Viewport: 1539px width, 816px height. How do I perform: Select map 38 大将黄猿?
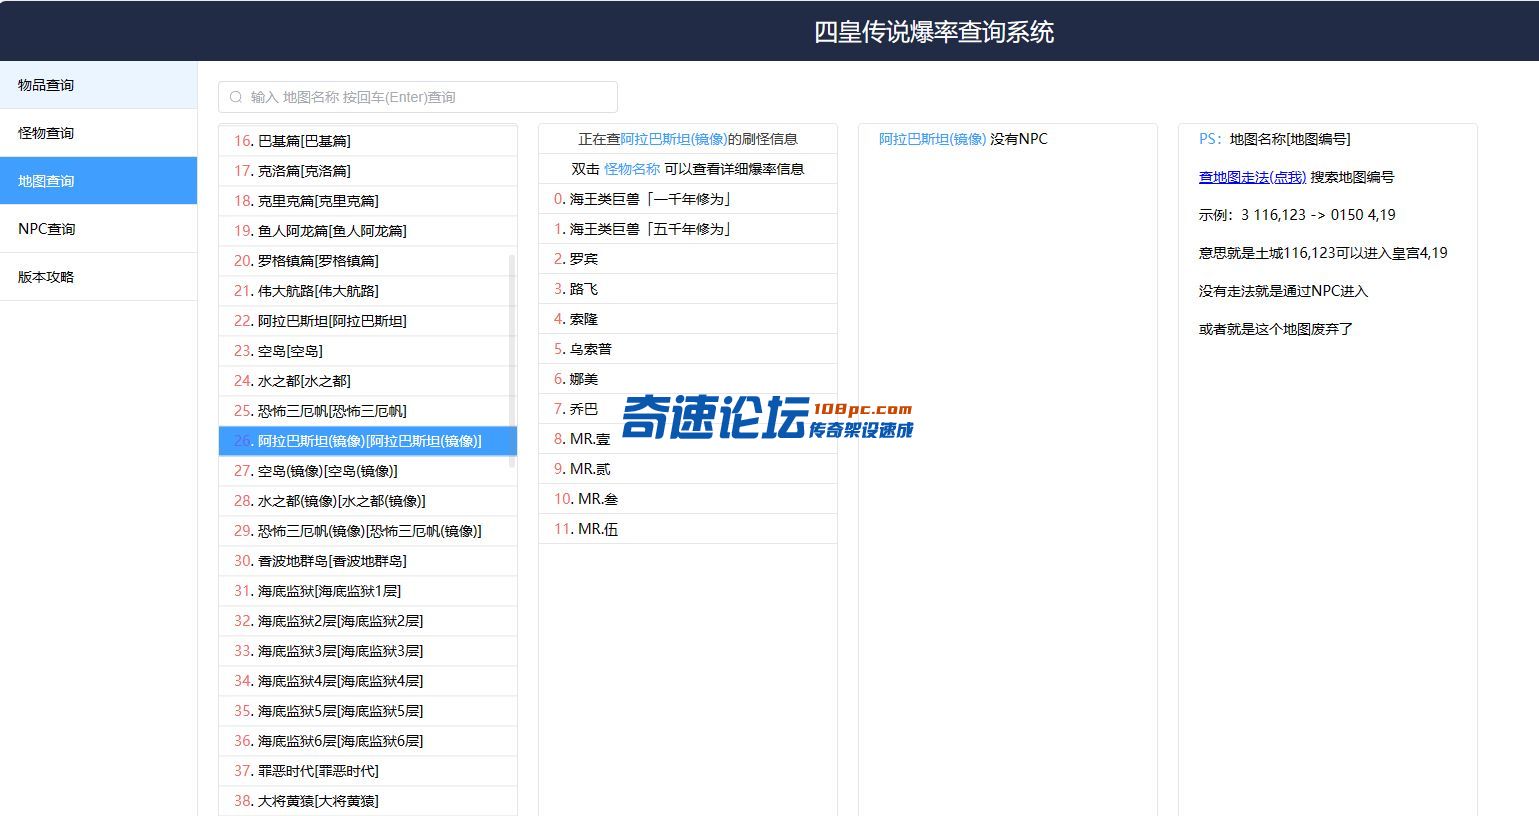pos(368,801)
